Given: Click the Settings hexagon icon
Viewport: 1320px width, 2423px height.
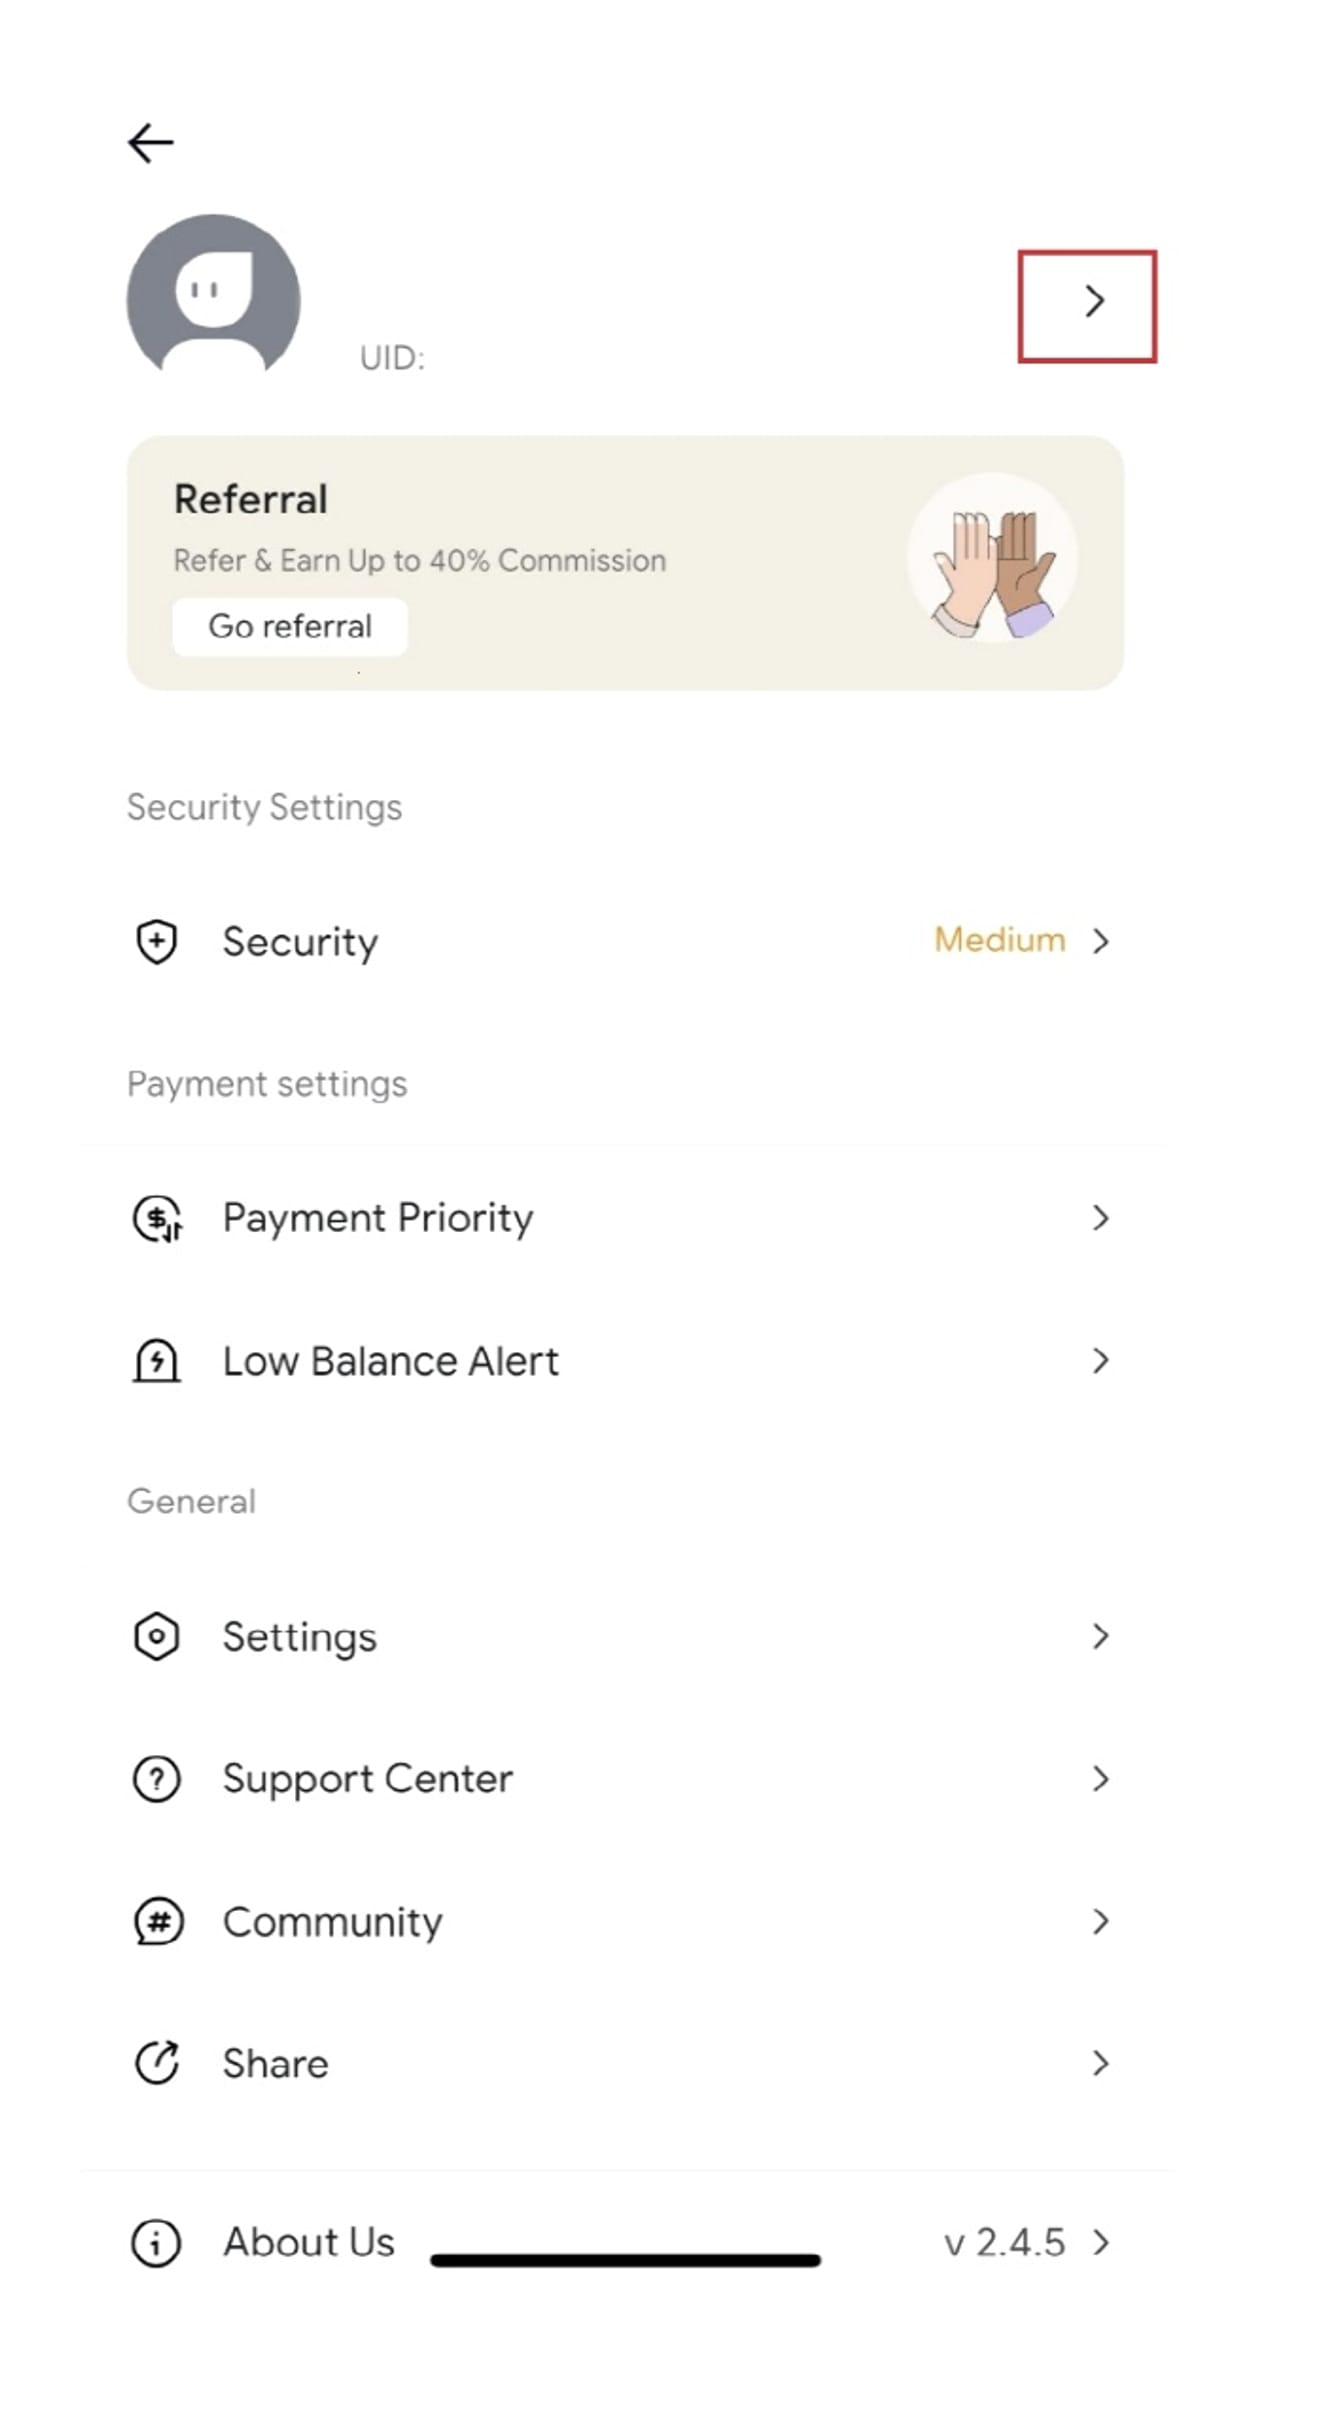Looking at the screenshot, I should click(157, 1637).
